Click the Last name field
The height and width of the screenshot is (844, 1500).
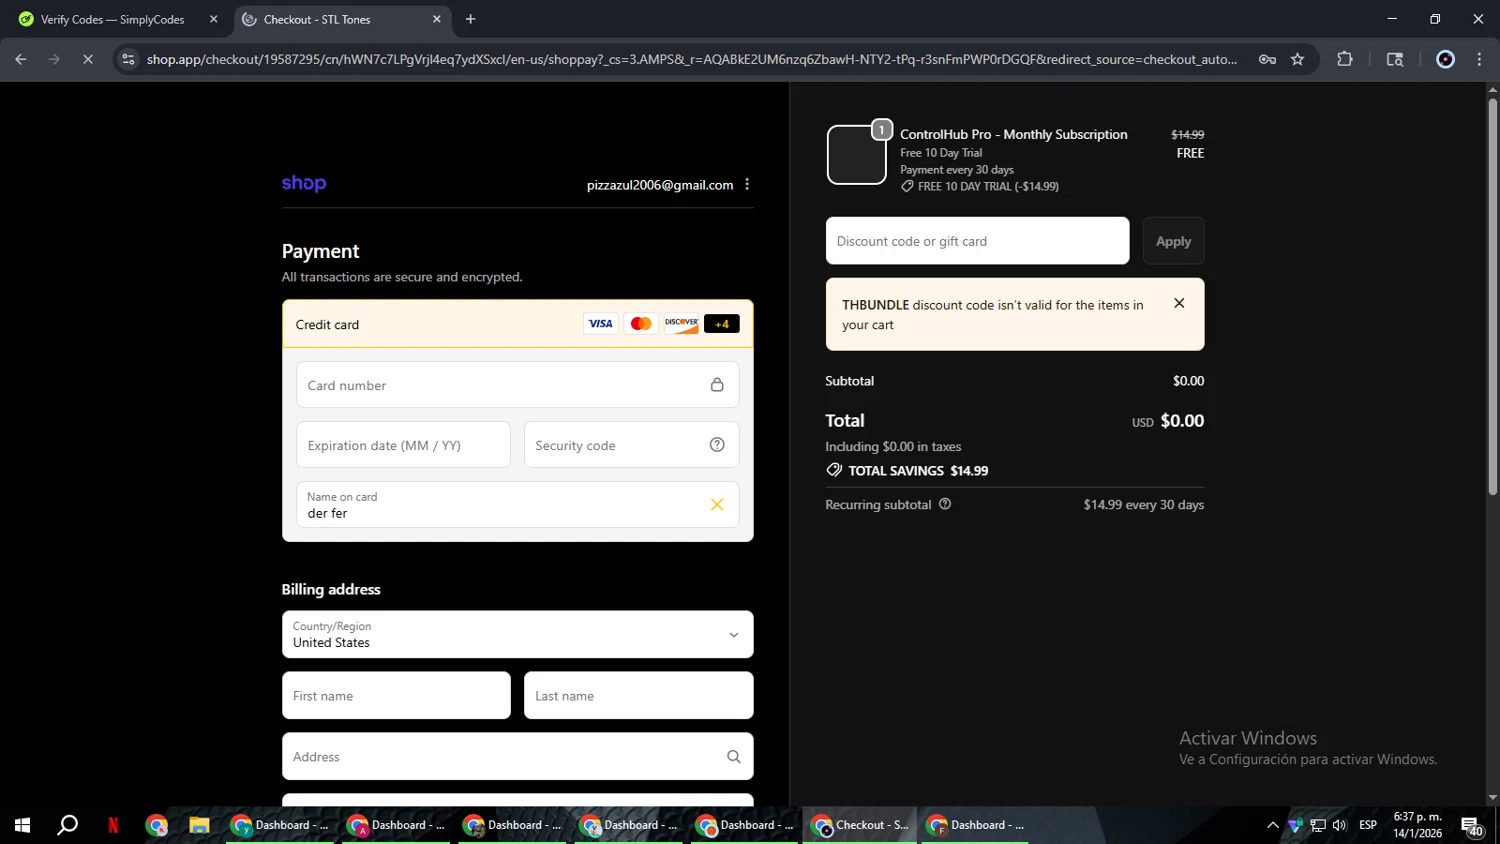click(638, 695)
